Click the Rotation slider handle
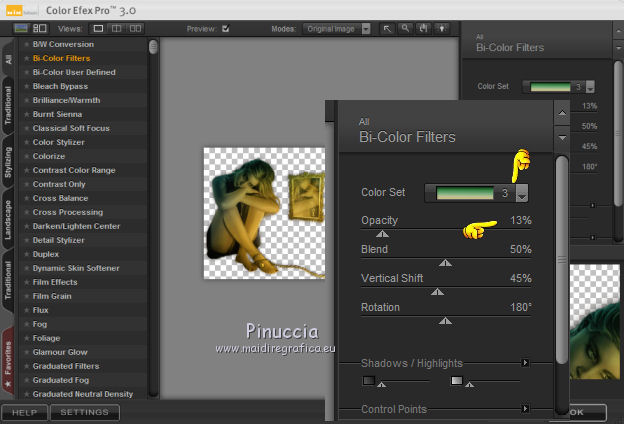624x424 pixels. [x=445, y=321]
